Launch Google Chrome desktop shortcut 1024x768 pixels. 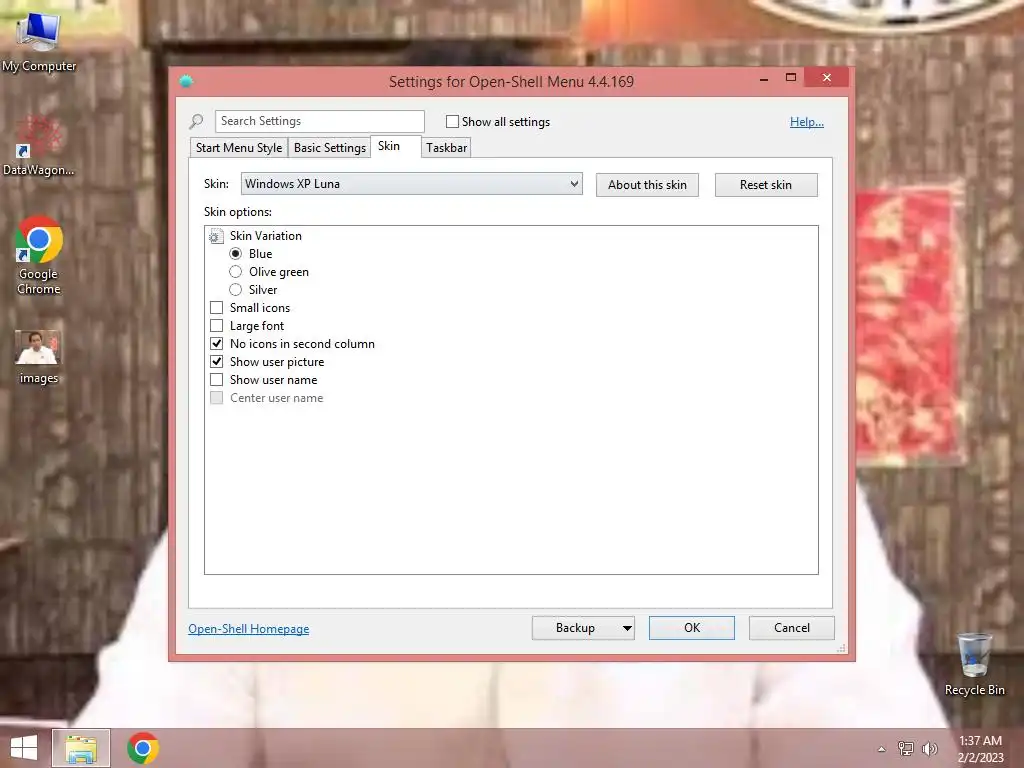click(39, 255)
